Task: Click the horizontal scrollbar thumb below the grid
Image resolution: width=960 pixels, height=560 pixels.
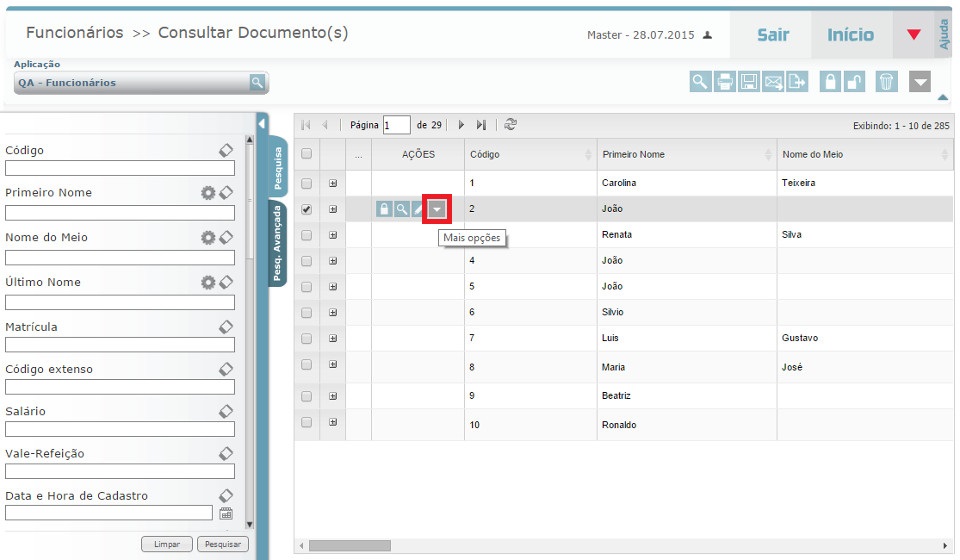Action: point(350,545)
